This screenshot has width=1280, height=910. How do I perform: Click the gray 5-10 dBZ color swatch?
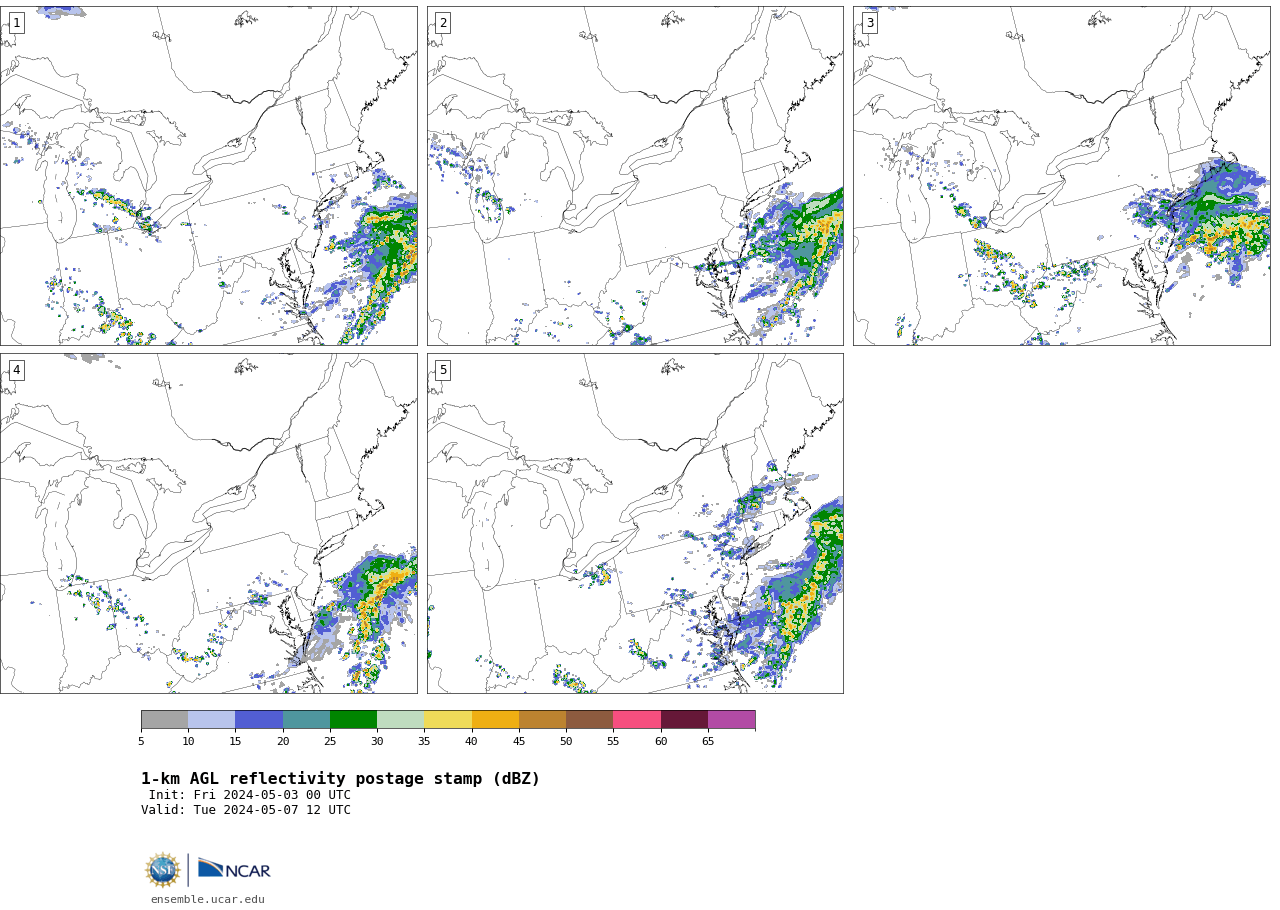click(164, 720)
